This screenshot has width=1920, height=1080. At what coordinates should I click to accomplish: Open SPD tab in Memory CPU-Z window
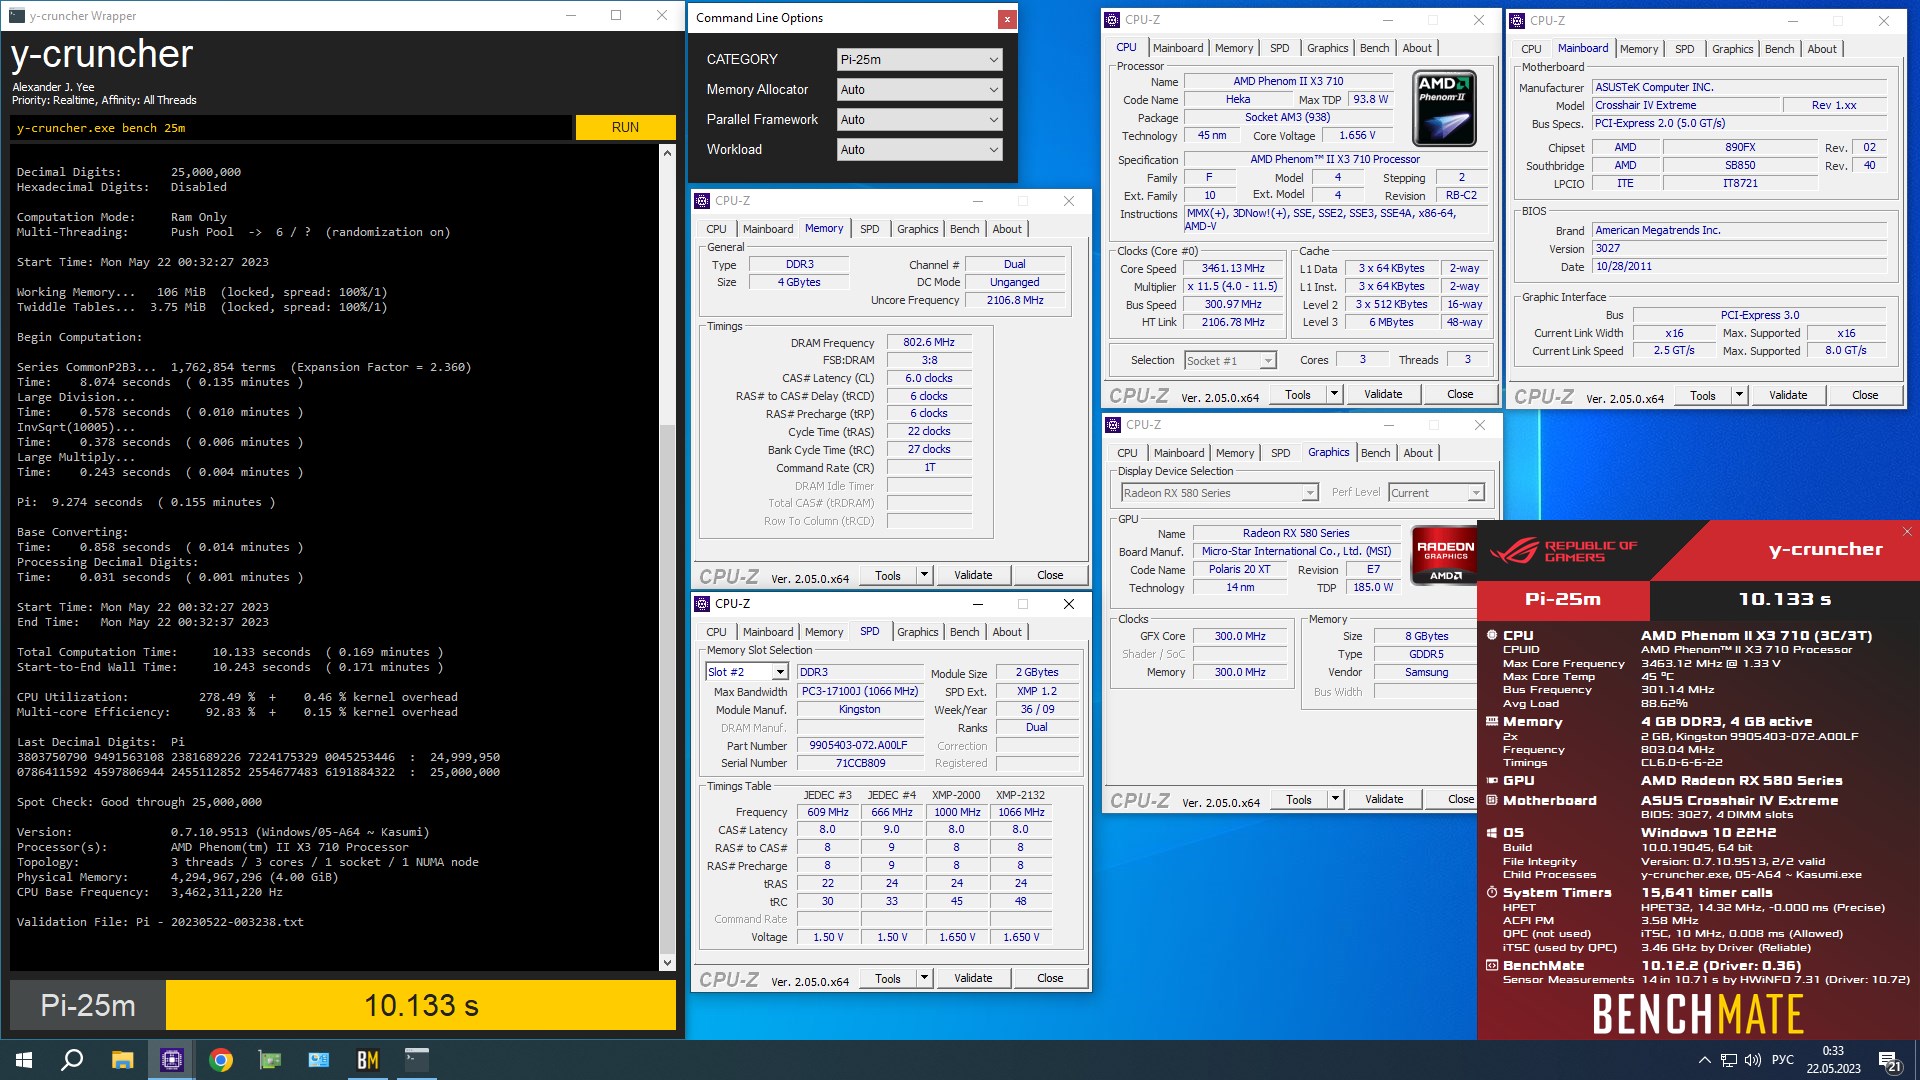point(870,229)
